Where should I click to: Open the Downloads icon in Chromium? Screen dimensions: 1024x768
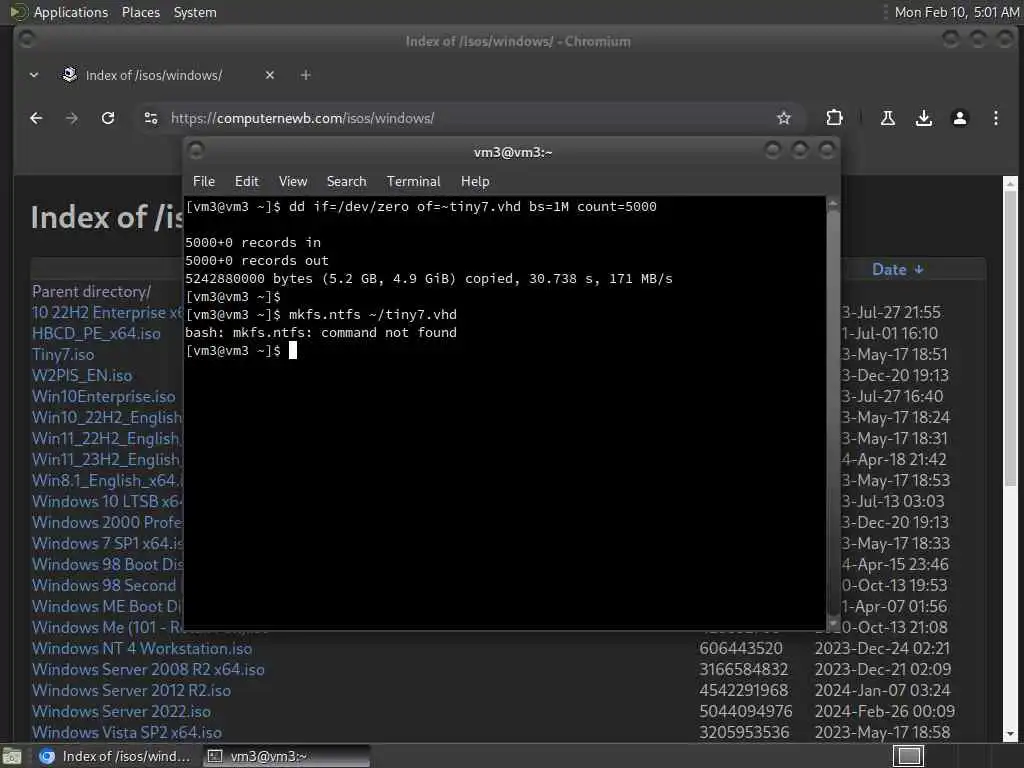[x=923, y=118]
